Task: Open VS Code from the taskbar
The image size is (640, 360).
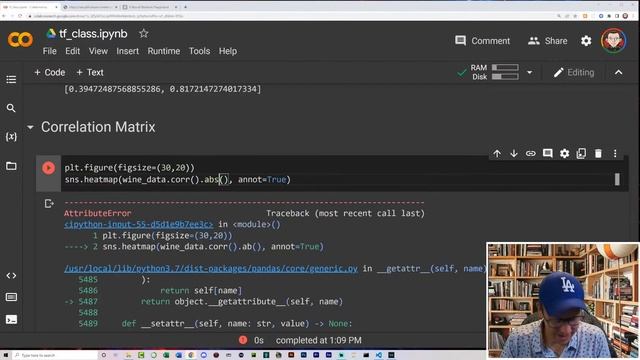Action: [x=379, y=355]
